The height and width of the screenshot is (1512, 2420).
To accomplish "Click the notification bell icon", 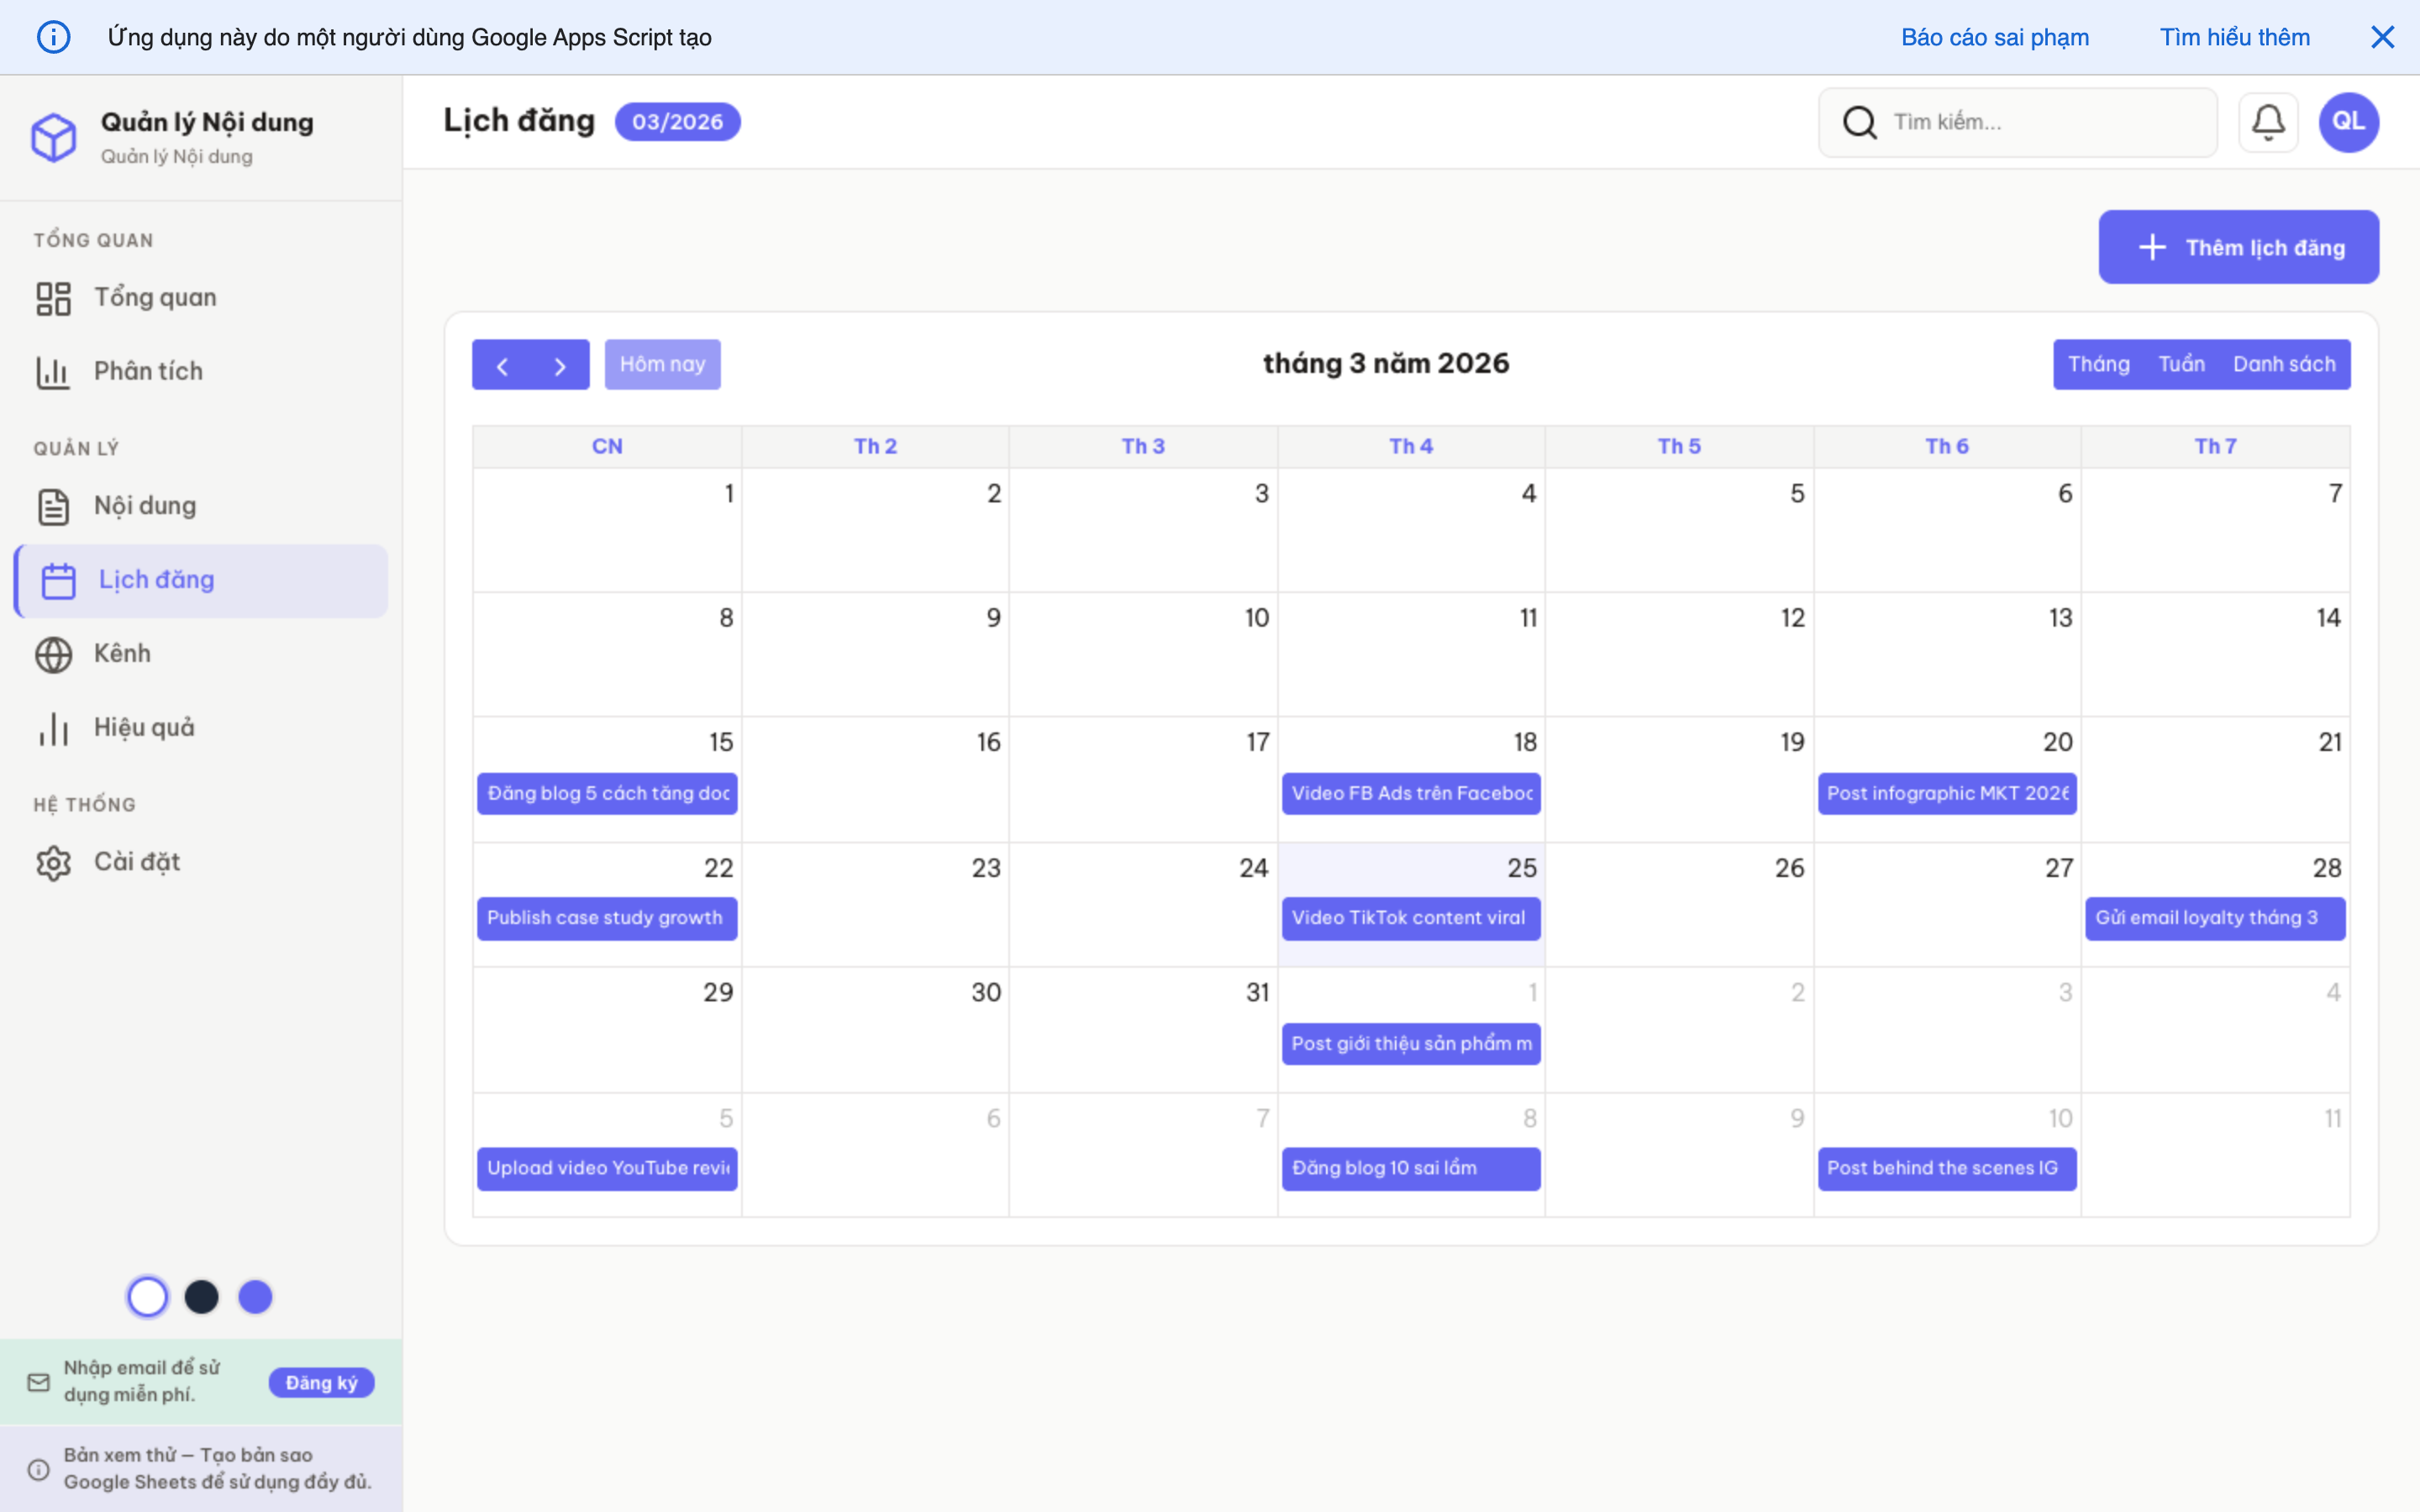I will (2268, 121).
